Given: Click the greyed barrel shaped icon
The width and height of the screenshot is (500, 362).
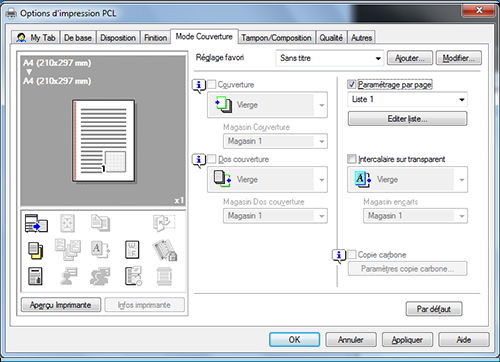Looking at the screenshot, I should coord(164,276).
